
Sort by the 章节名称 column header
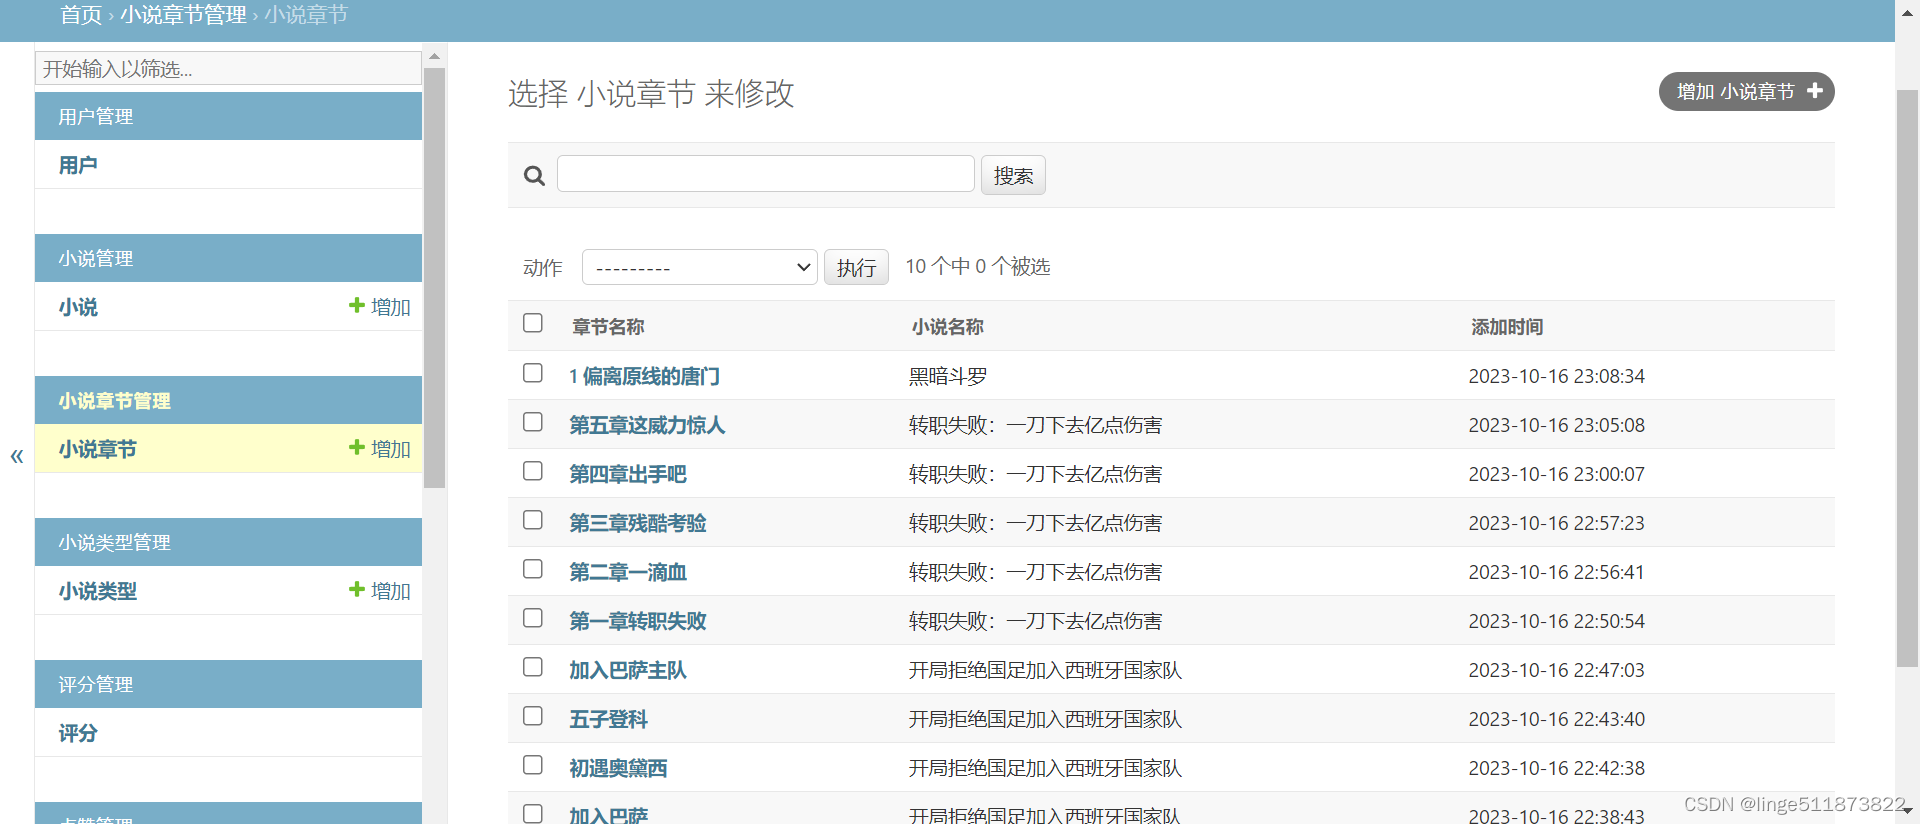tap(608, 327)
